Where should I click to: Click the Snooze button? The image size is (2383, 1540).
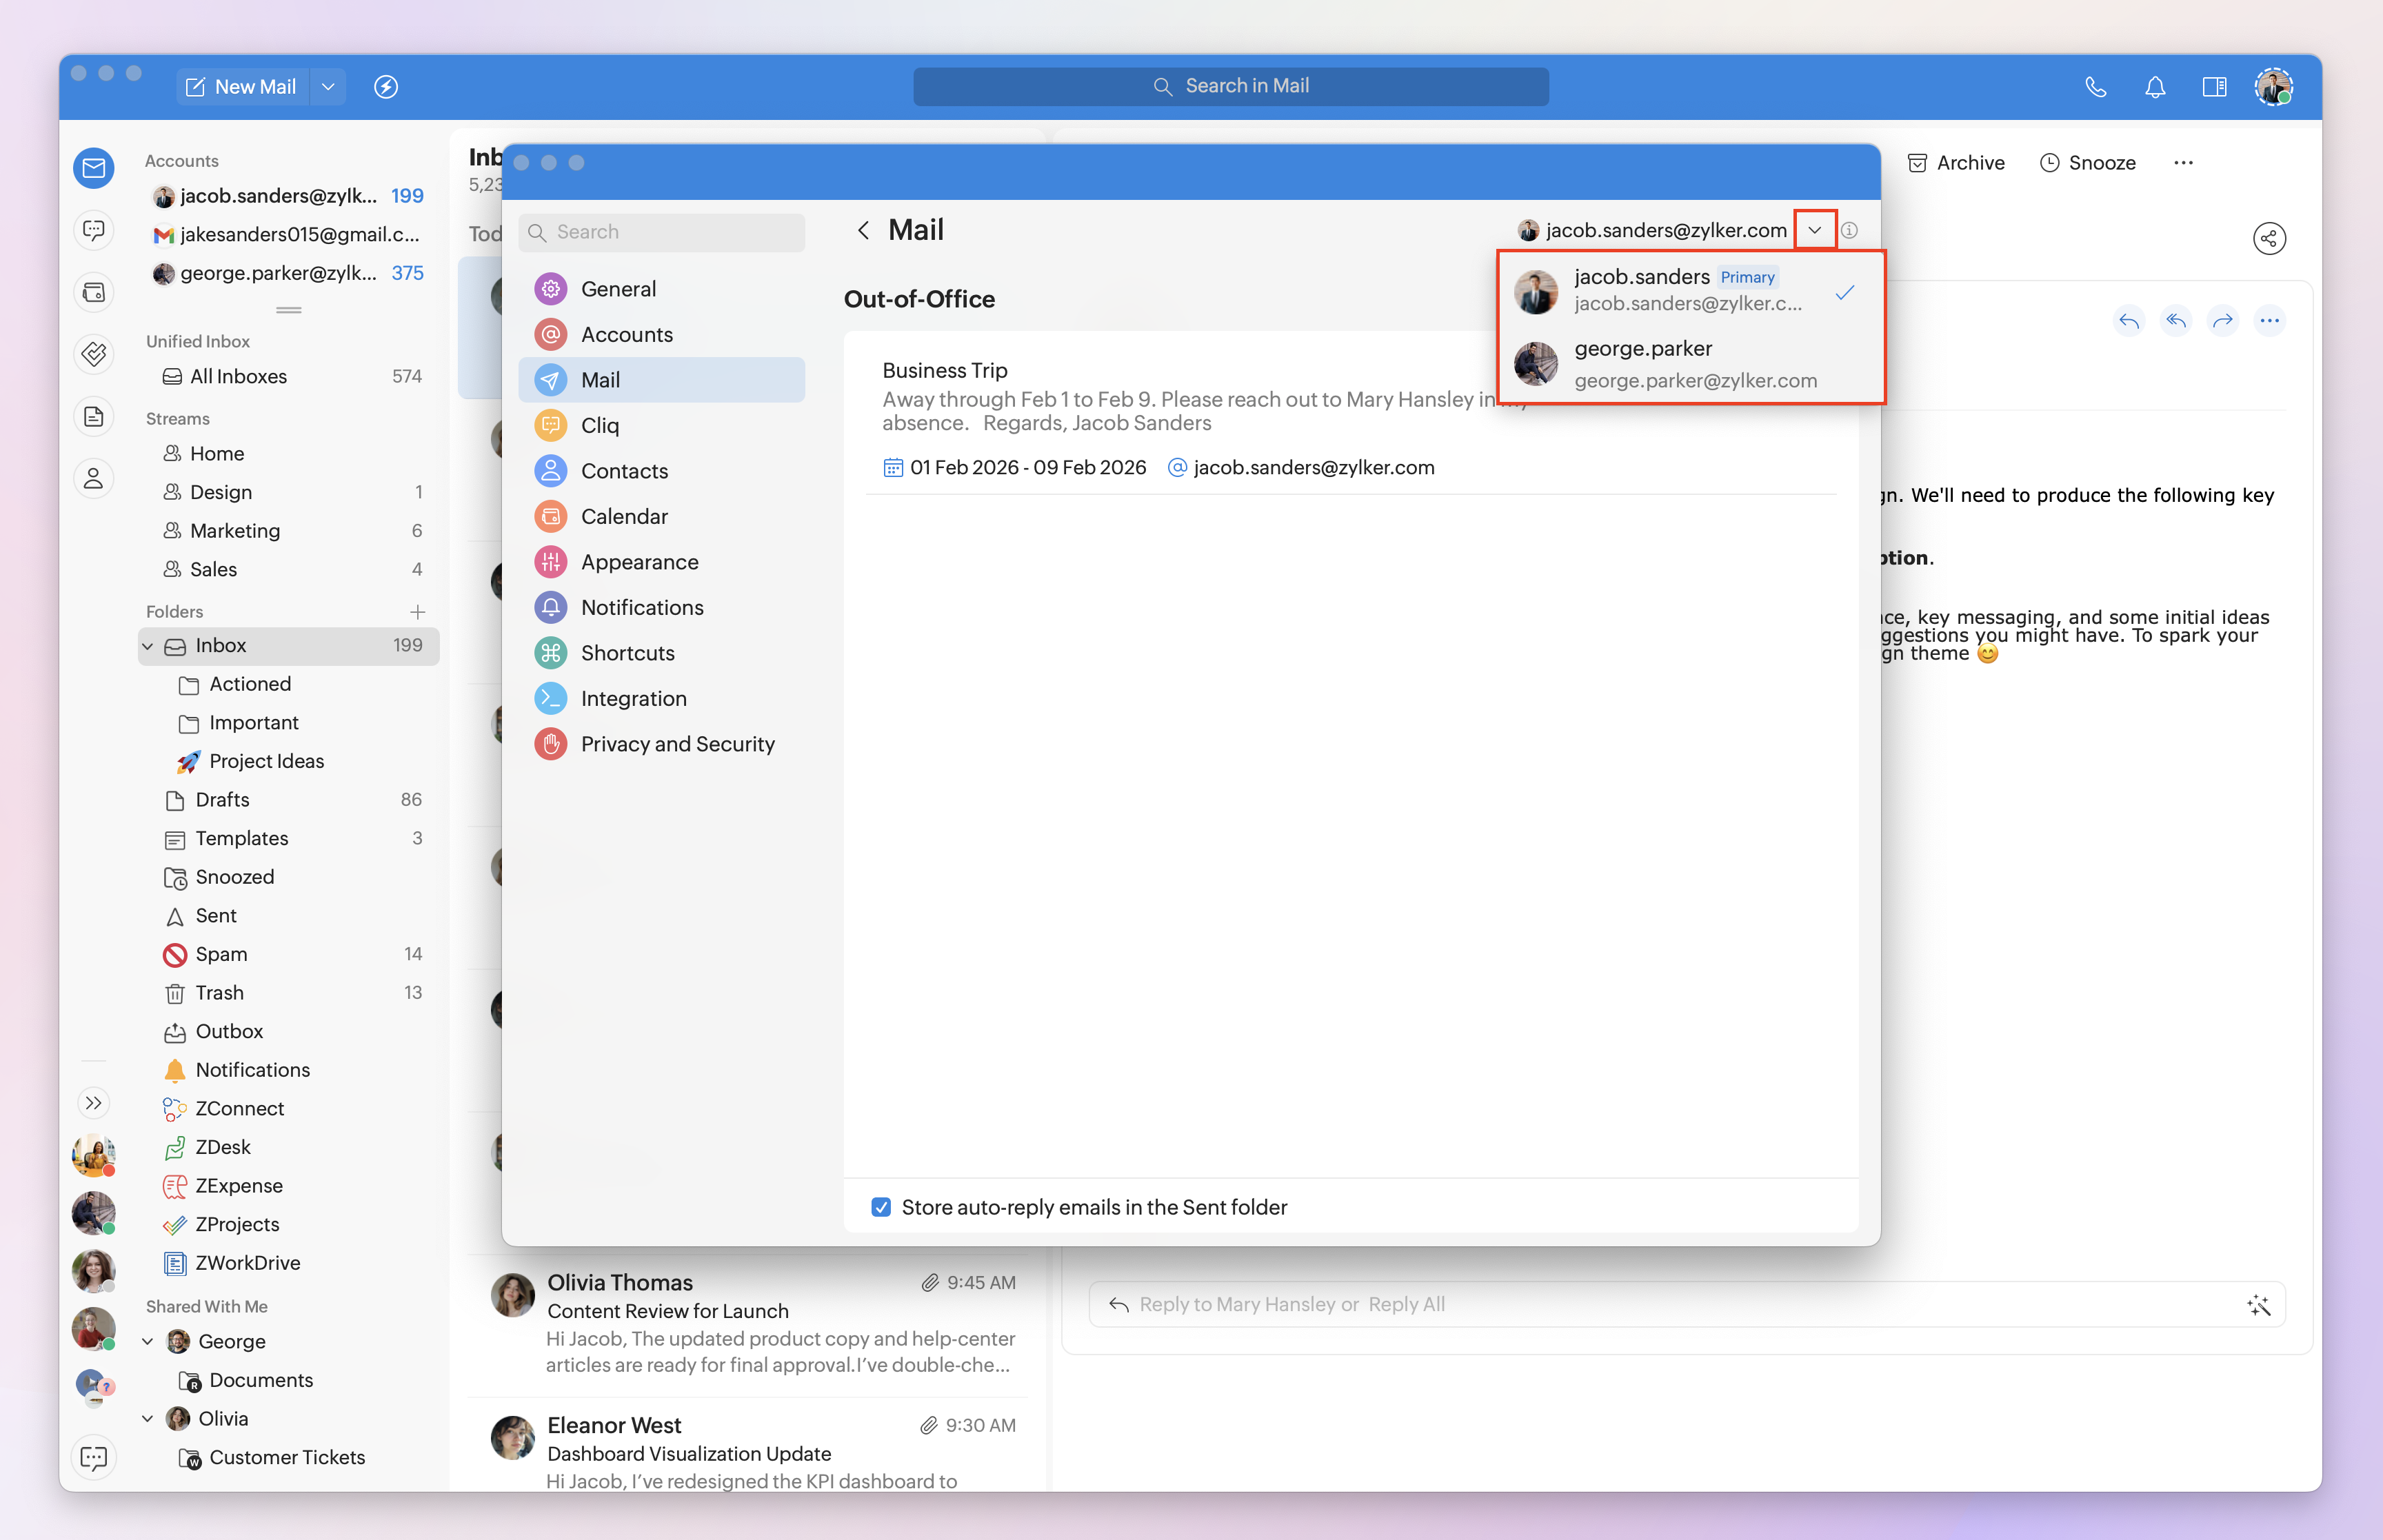pyautogui.click(x=2087, y=163)
